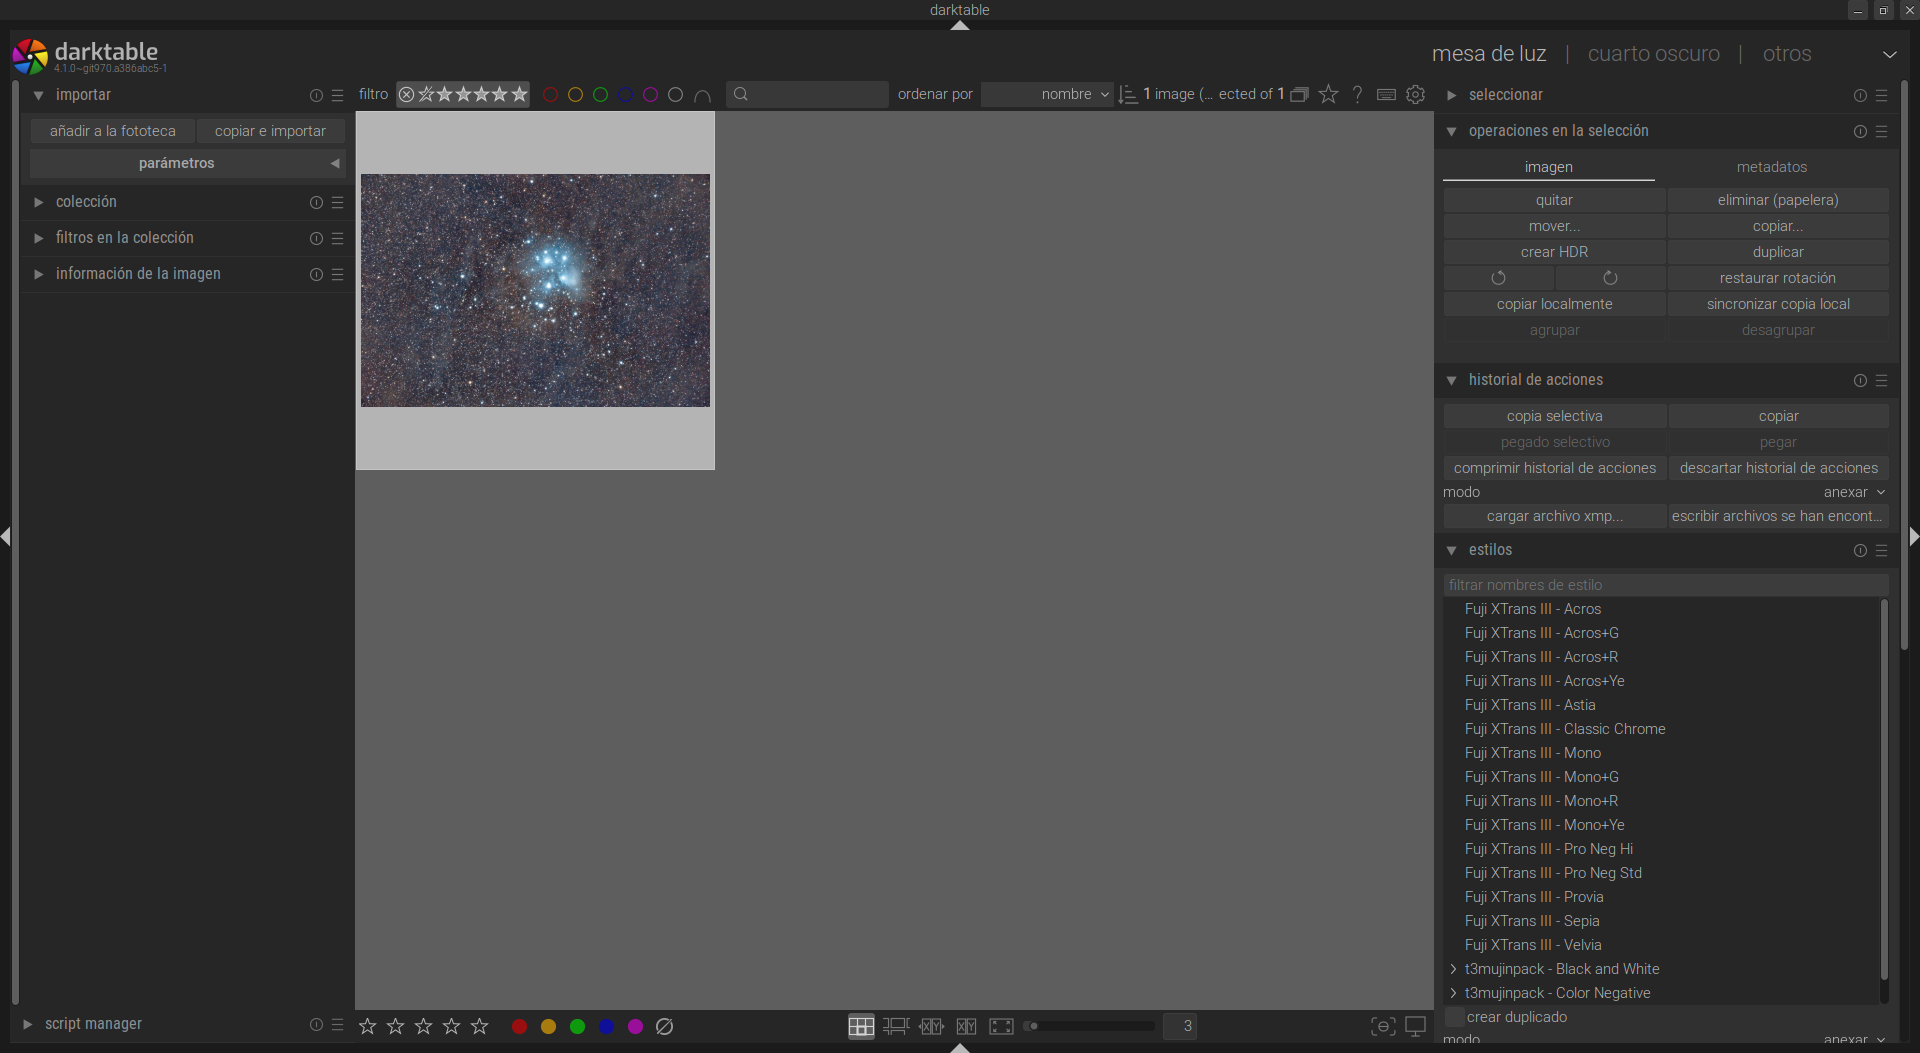Image resolution: width=1920 pixels, height=1053 pixels.
Task: Toggle the grouped images icon
Action: (x=1299, y=94)
